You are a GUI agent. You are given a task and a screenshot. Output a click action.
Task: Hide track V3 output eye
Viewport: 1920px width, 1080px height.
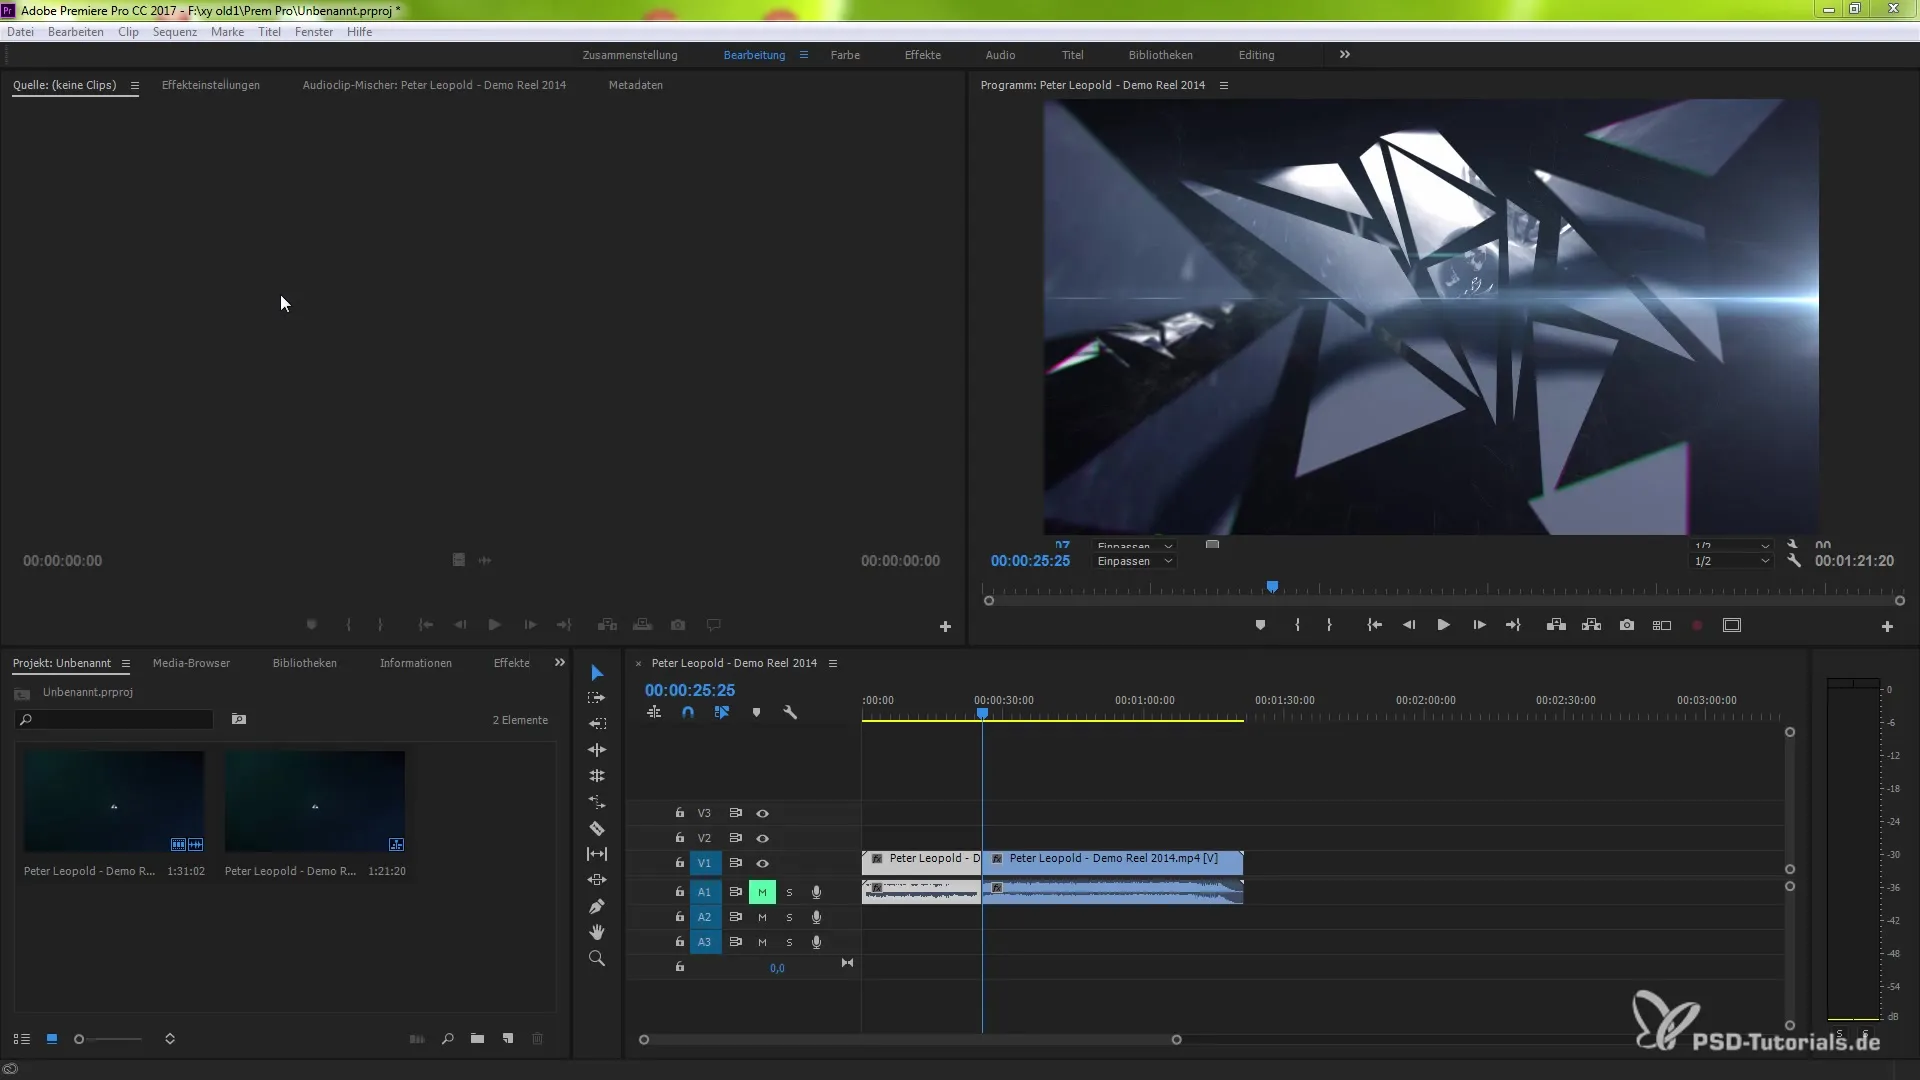tap(762, 814)
